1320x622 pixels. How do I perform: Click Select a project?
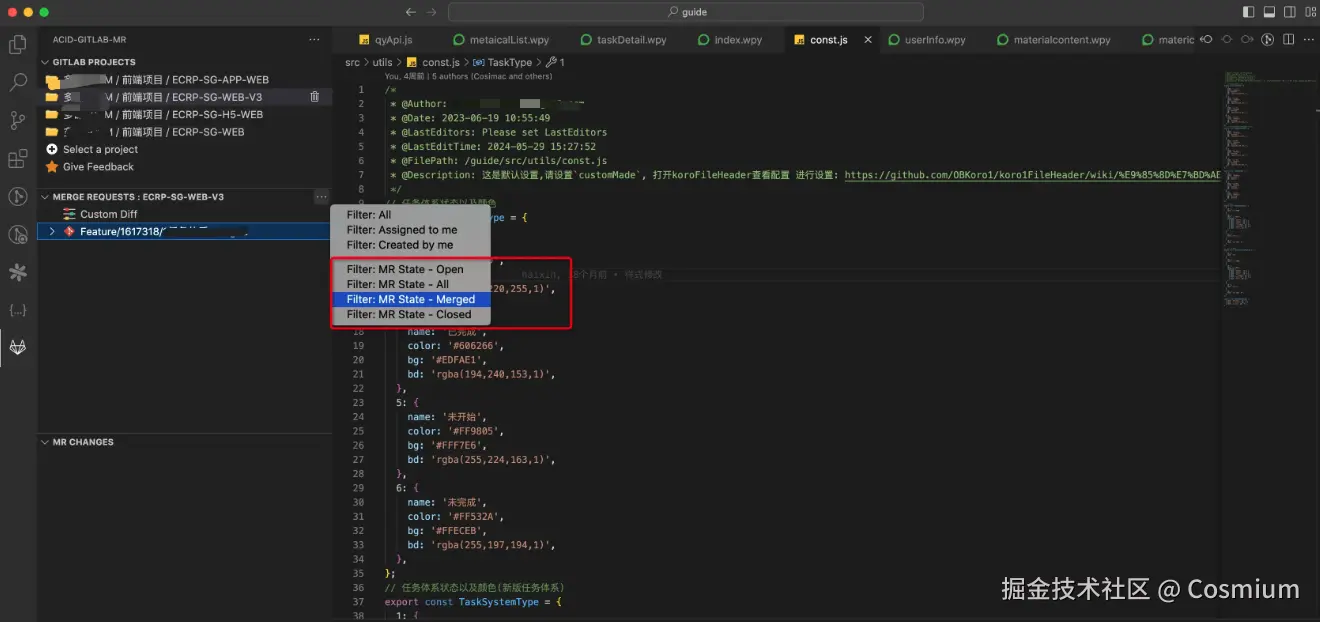coord(100,149)
